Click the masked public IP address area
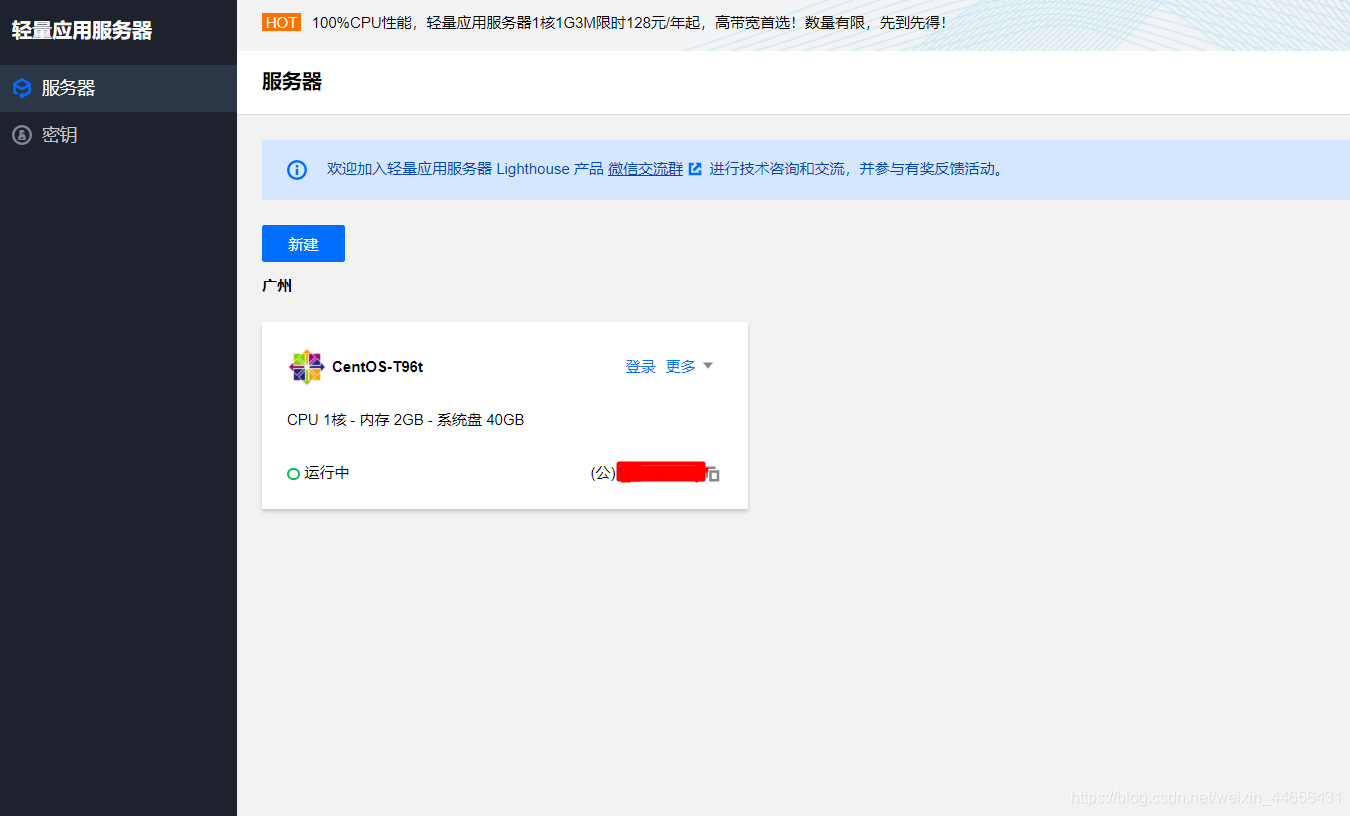Screen dimensions: 1350x816 coord(660,472)
